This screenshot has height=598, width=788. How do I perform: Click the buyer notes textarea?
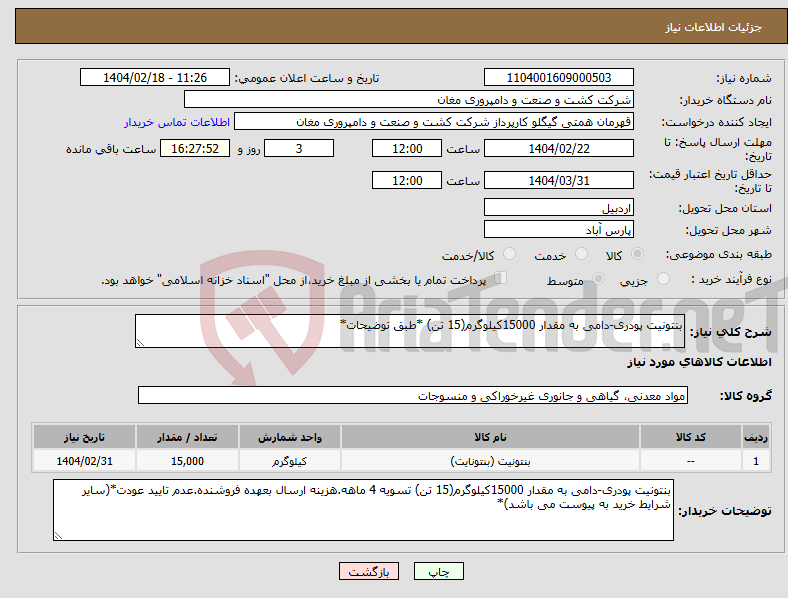point(363,510)
